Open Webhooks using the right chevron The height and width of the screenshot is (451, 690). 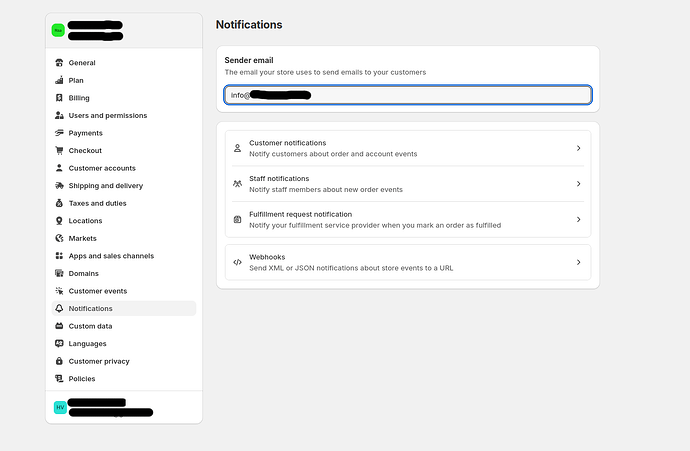click(579, 262)
